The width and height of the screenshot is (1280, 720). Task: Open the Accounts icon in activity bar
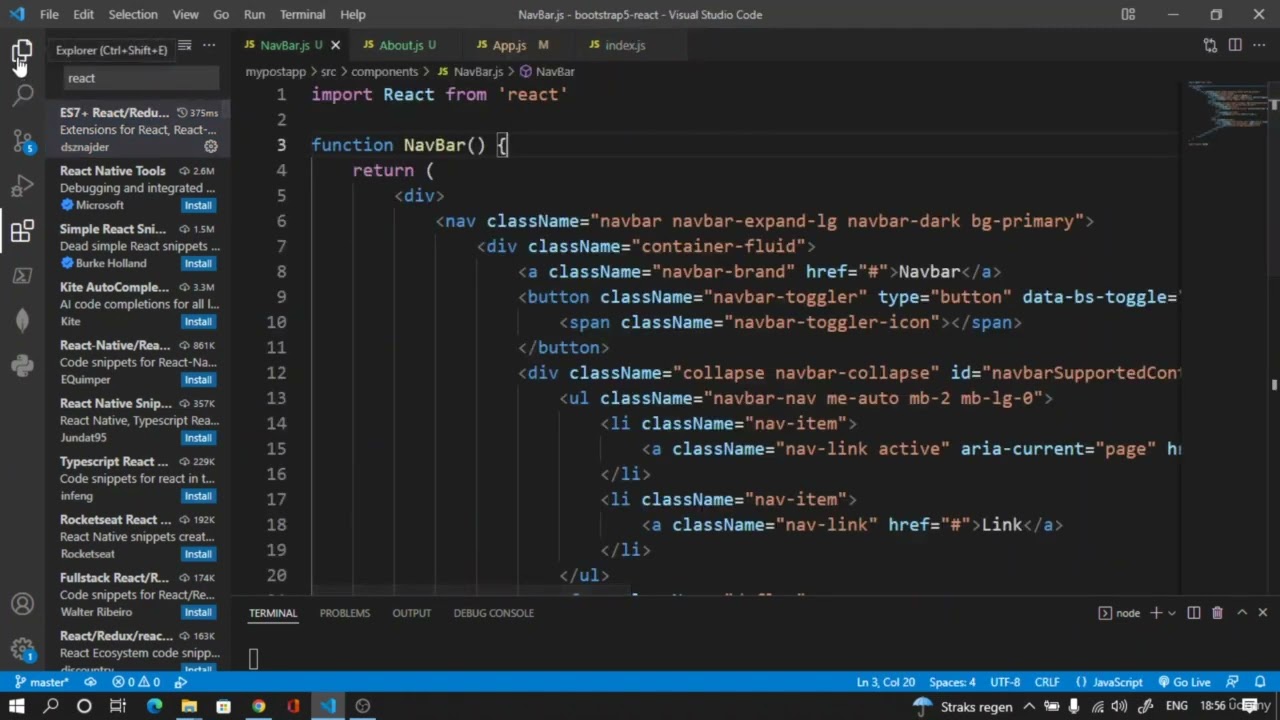(x=22, y=604)
